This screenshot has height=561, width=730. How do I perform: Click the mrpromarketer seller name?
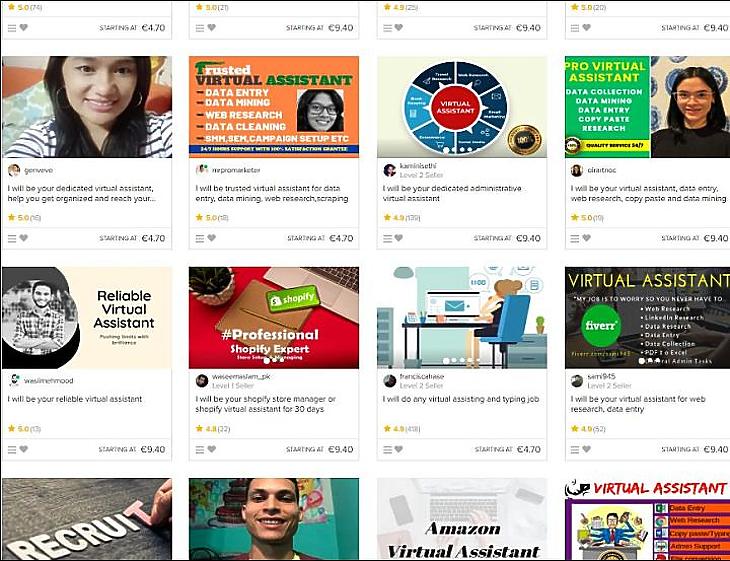click(x=236, y=170)
